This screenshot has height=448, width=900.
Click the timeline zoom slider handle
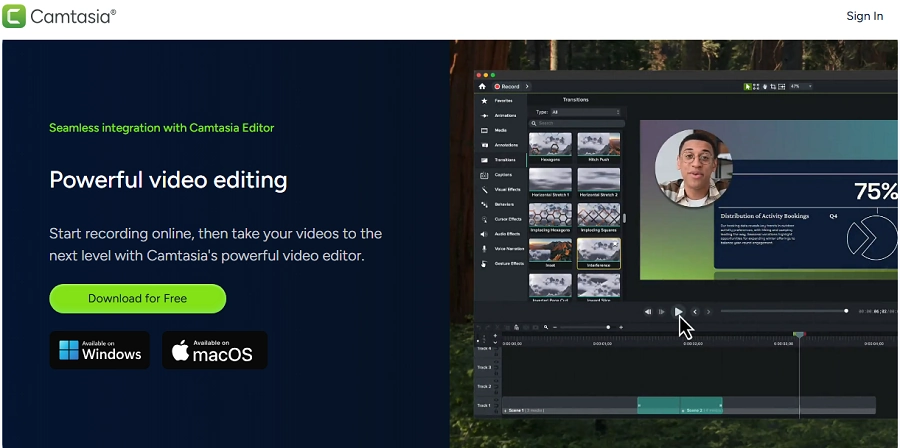pos(608,327)
